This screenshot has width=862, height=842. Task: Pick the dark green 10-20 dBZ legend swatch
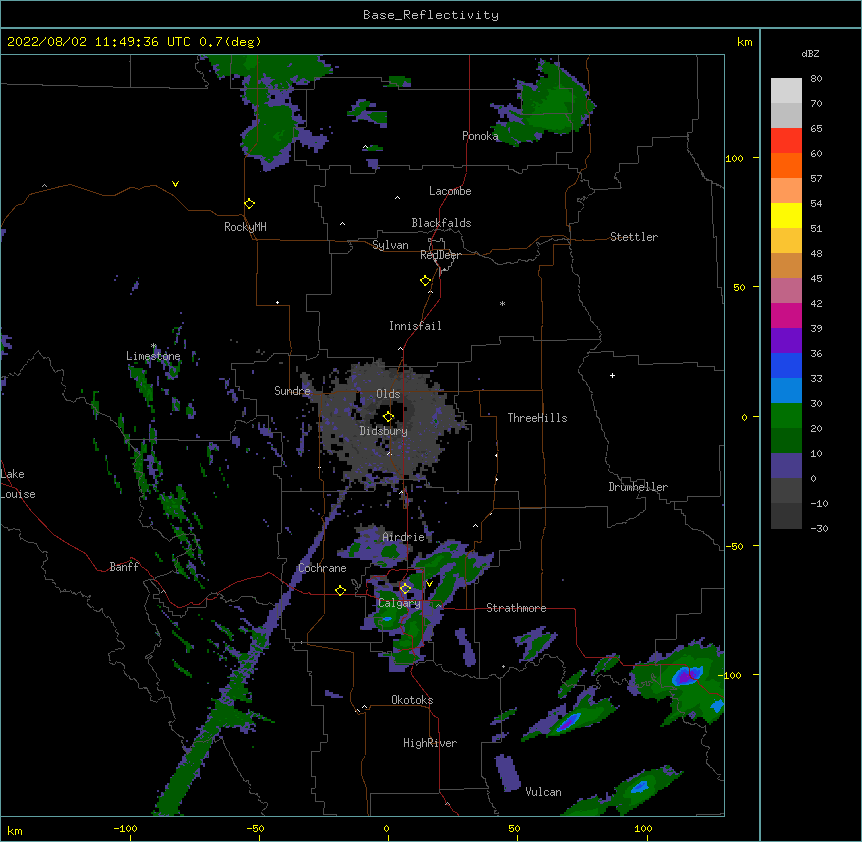pos(786,441)
